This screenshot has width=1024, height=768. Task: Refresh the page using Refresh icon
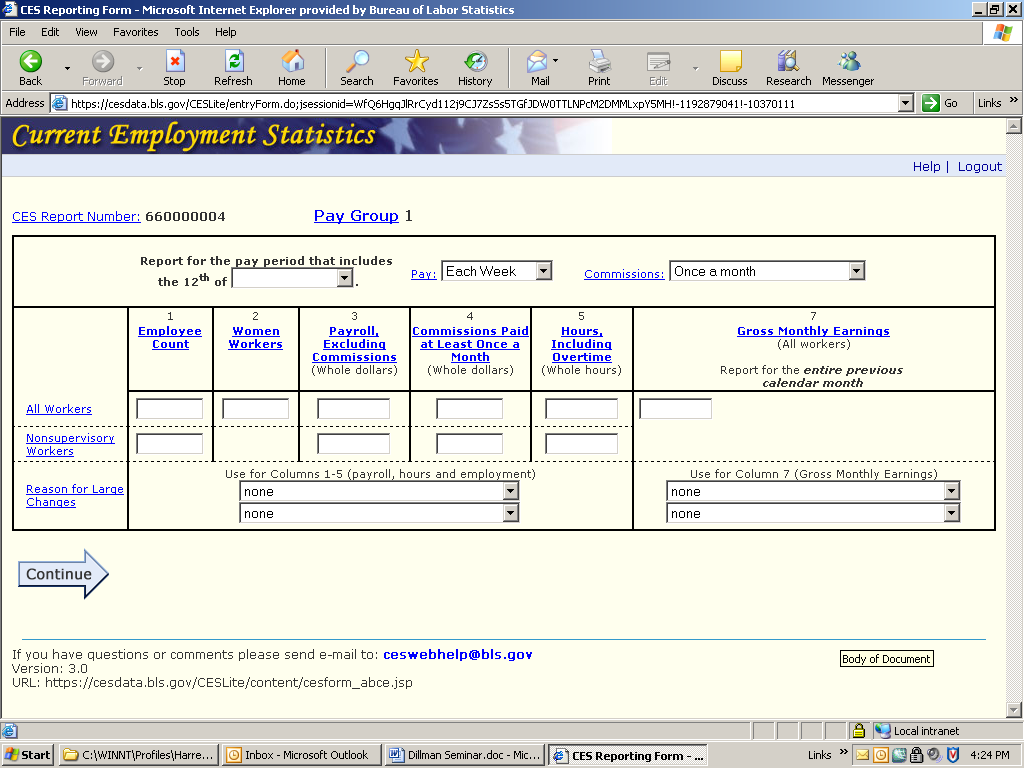pos(233,62)
